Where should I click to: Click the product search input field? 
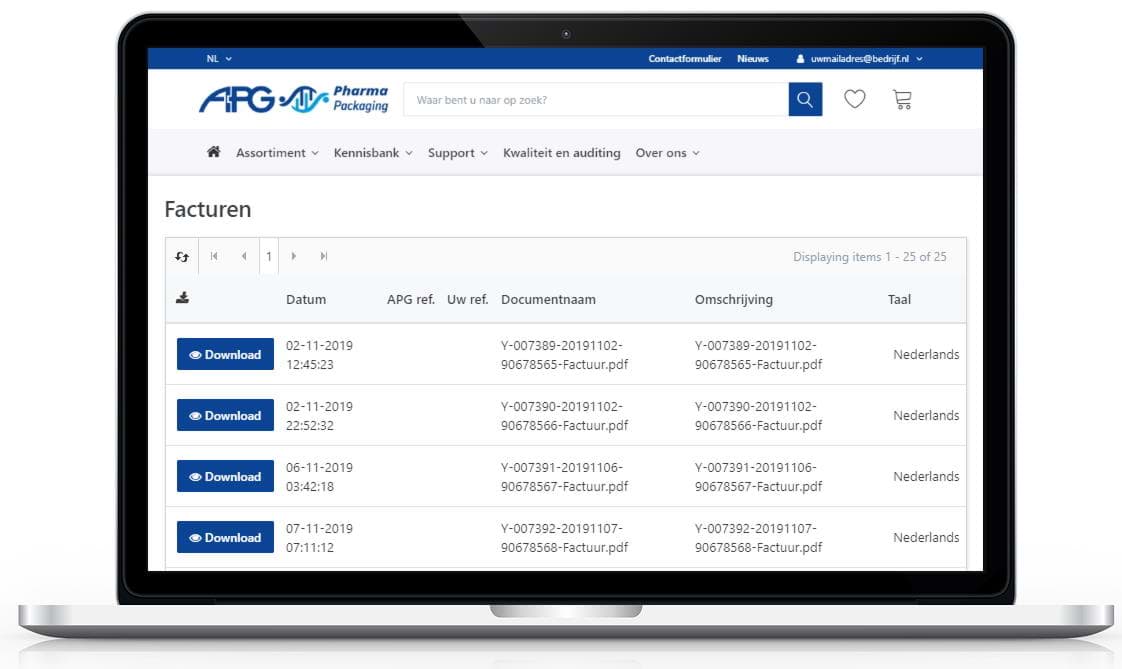(595, 100)
